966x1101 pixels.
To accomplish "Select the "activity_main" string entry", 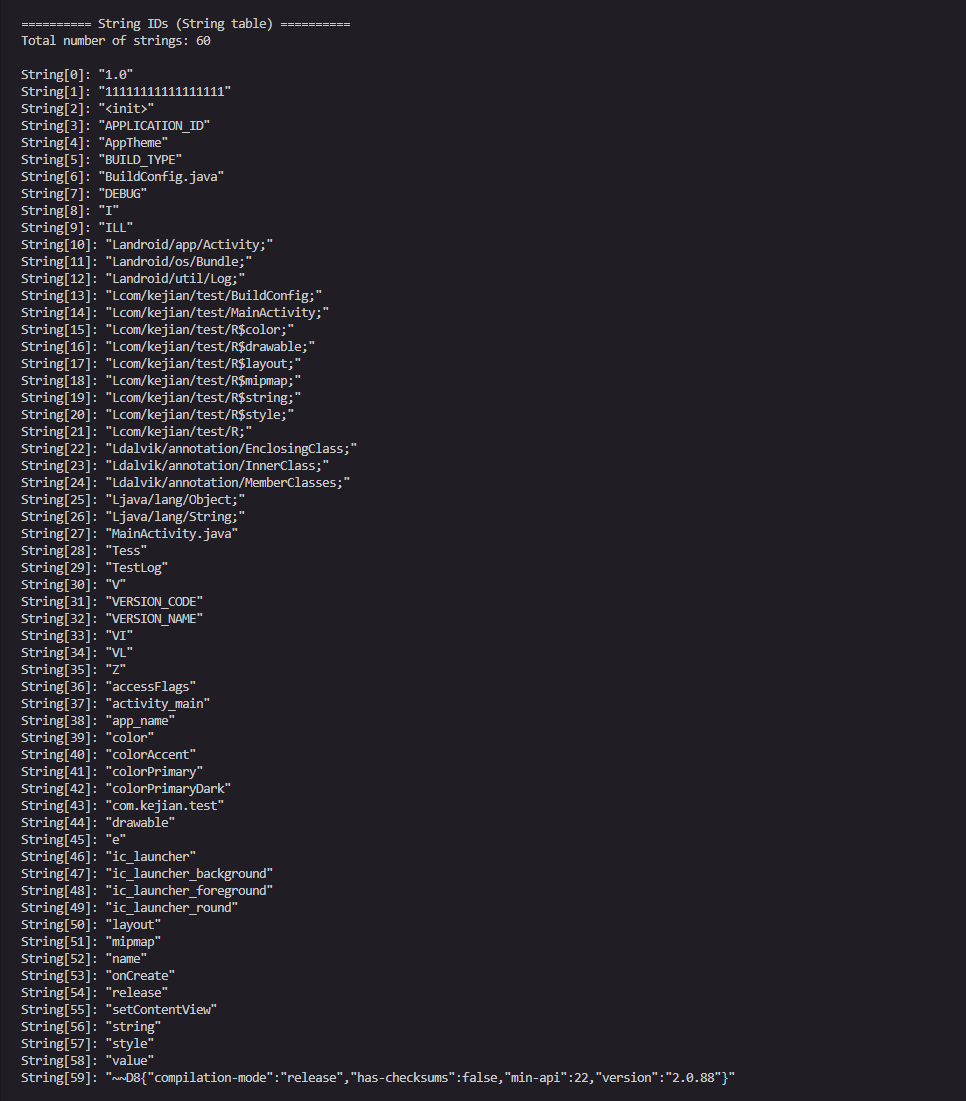I will coord(115,704).
